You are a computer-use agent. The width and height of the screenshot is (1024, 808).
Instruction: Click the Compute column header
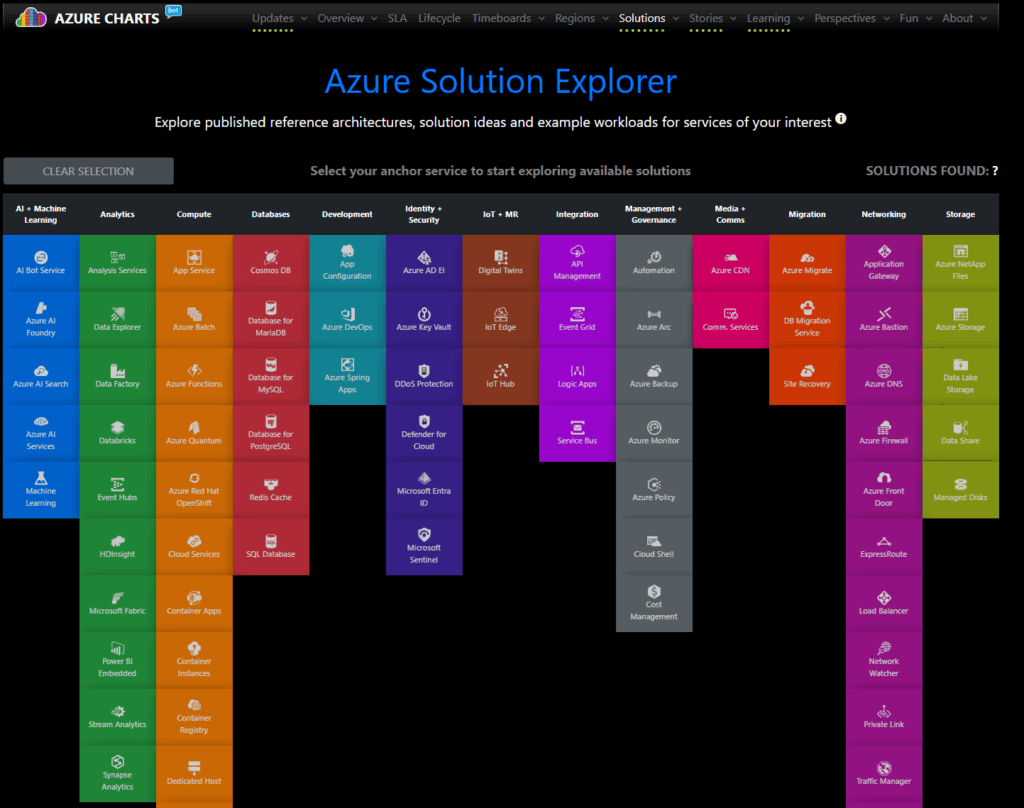[194, 214]
